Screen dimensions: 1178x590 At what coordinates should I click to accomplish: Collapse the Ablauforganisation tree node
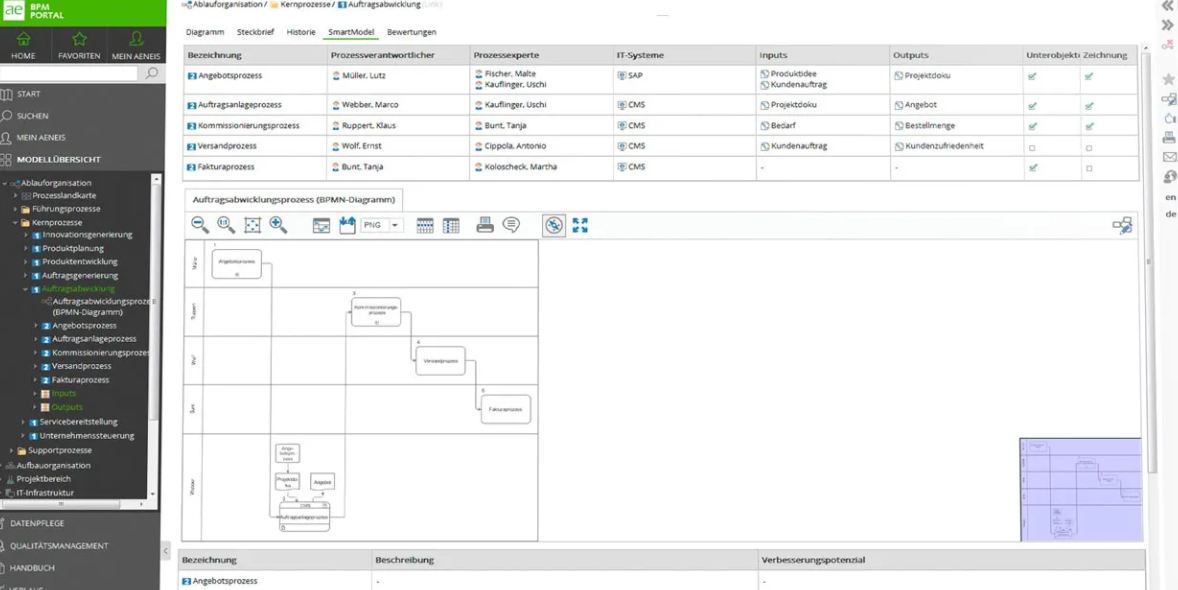click(x=5, y=183)
